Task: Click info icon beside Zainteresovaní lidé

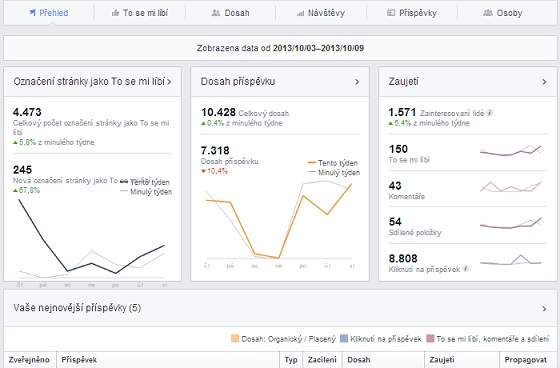Action: point(490,113)
